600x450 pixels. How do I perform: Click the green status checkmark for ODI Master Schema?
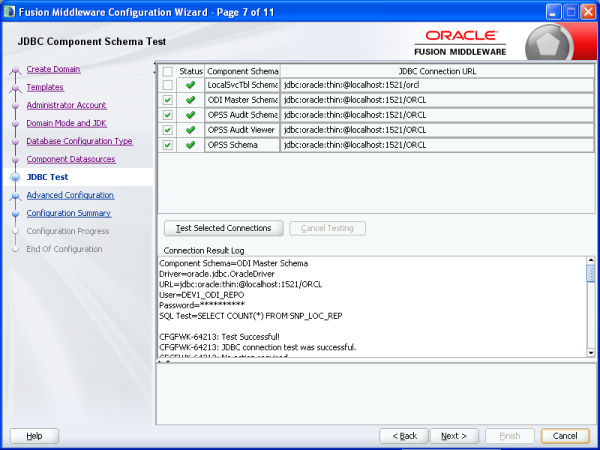pos(190,100)
